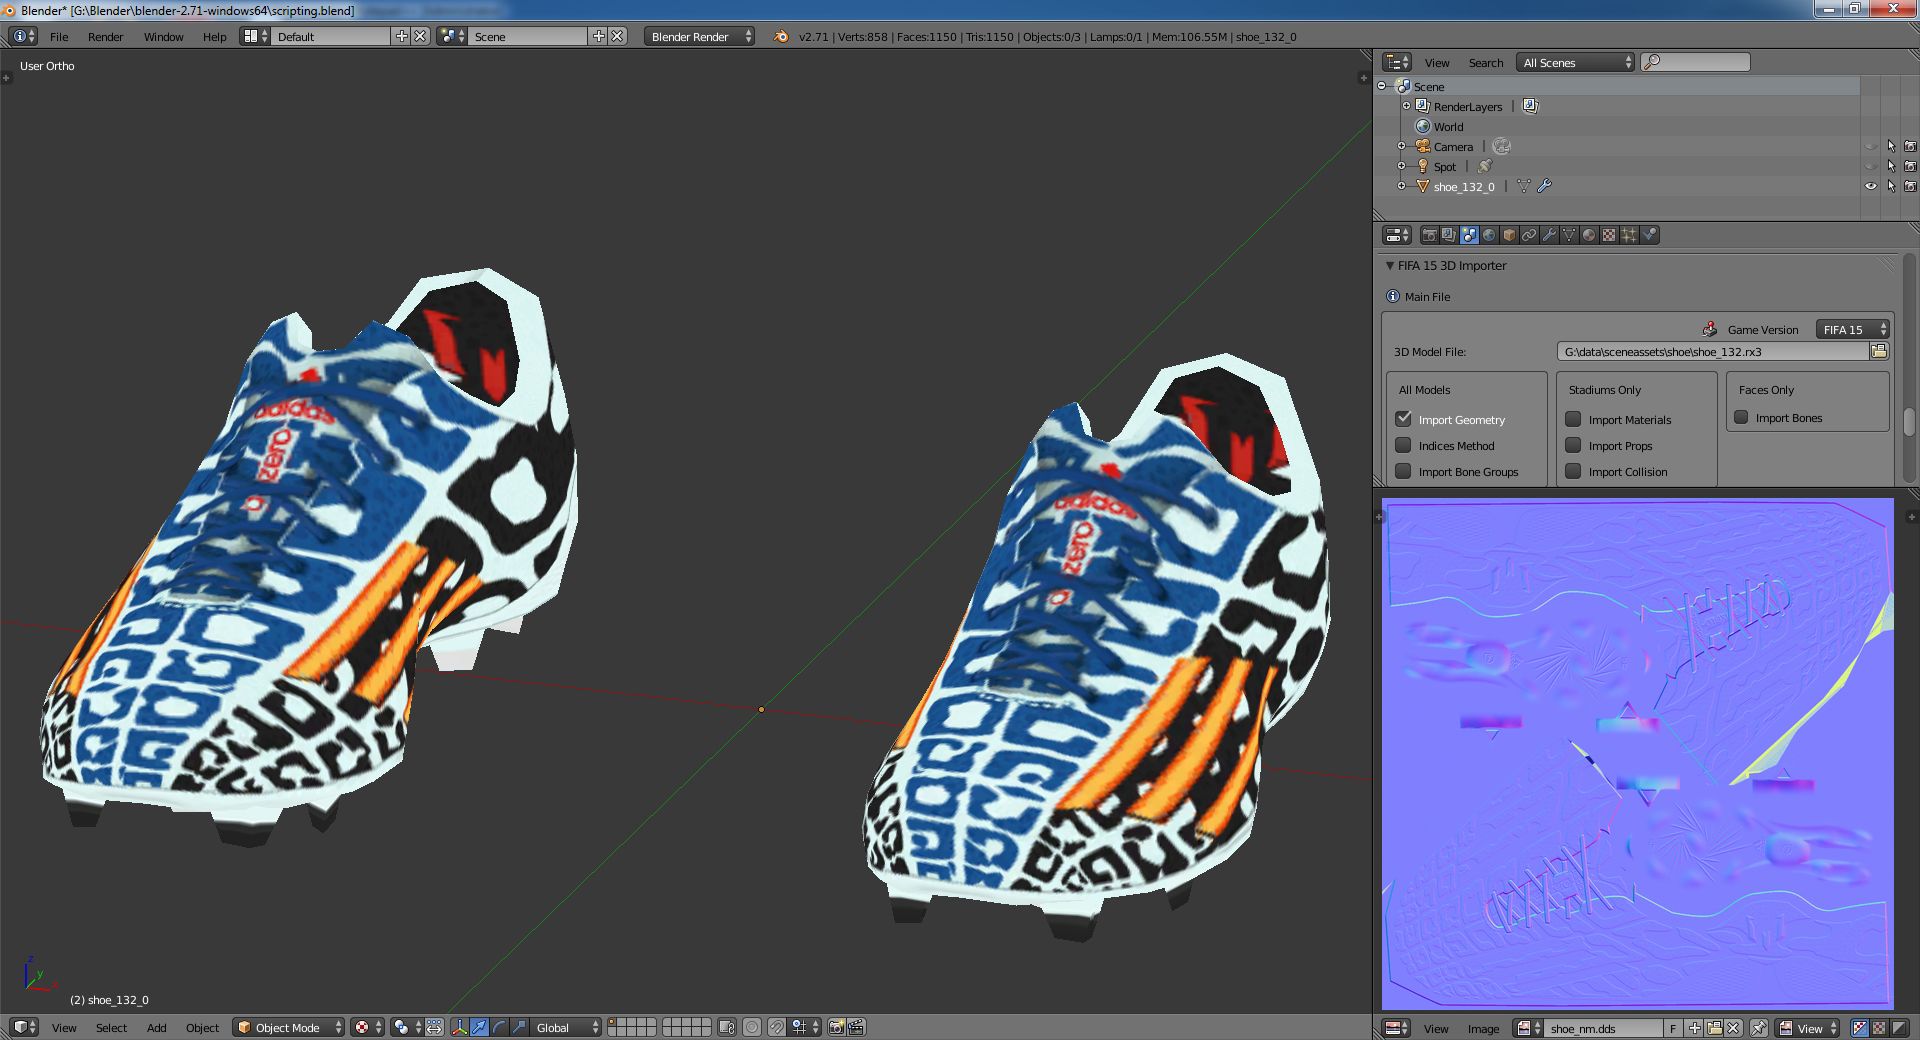Viewport: 1920px width, 1040px height.
Task: Open the Particles properties tab
Action: click(1629, 235)
